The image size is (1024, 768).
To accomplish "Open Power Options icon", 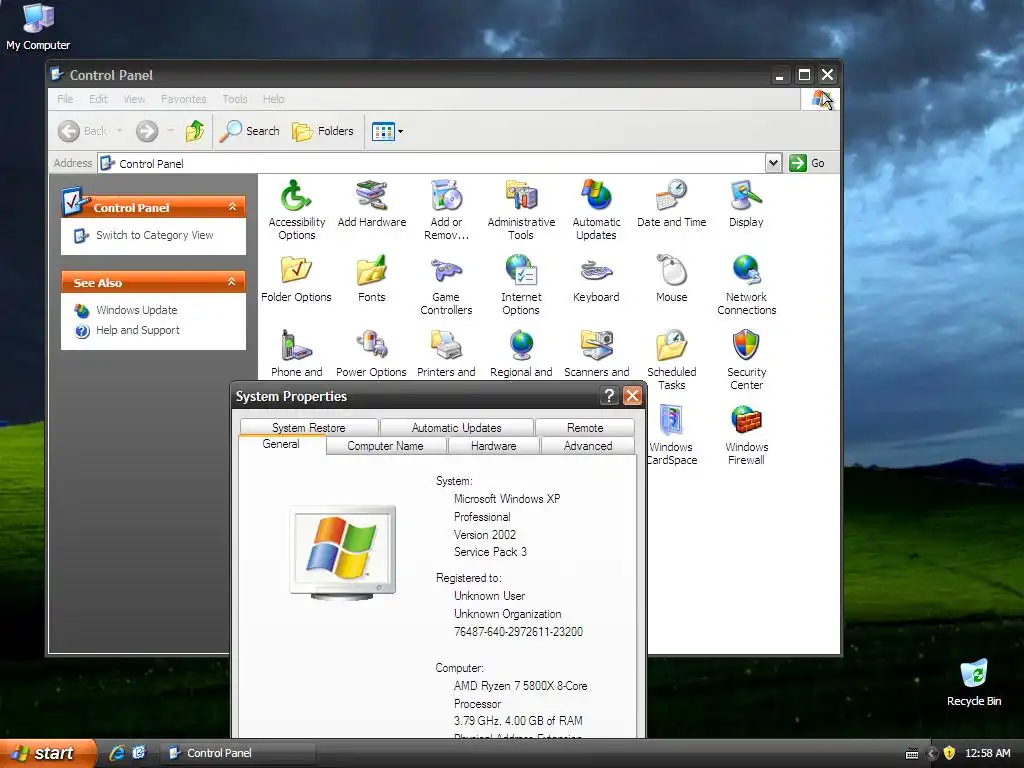I will (372, 353).
